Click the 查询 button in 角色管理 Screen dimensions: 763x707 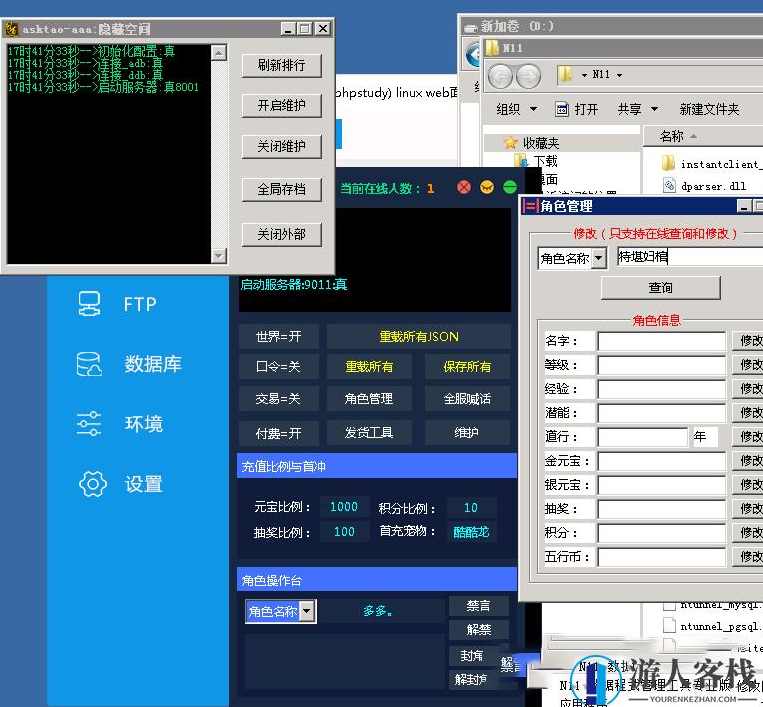[x=660, y=288]
